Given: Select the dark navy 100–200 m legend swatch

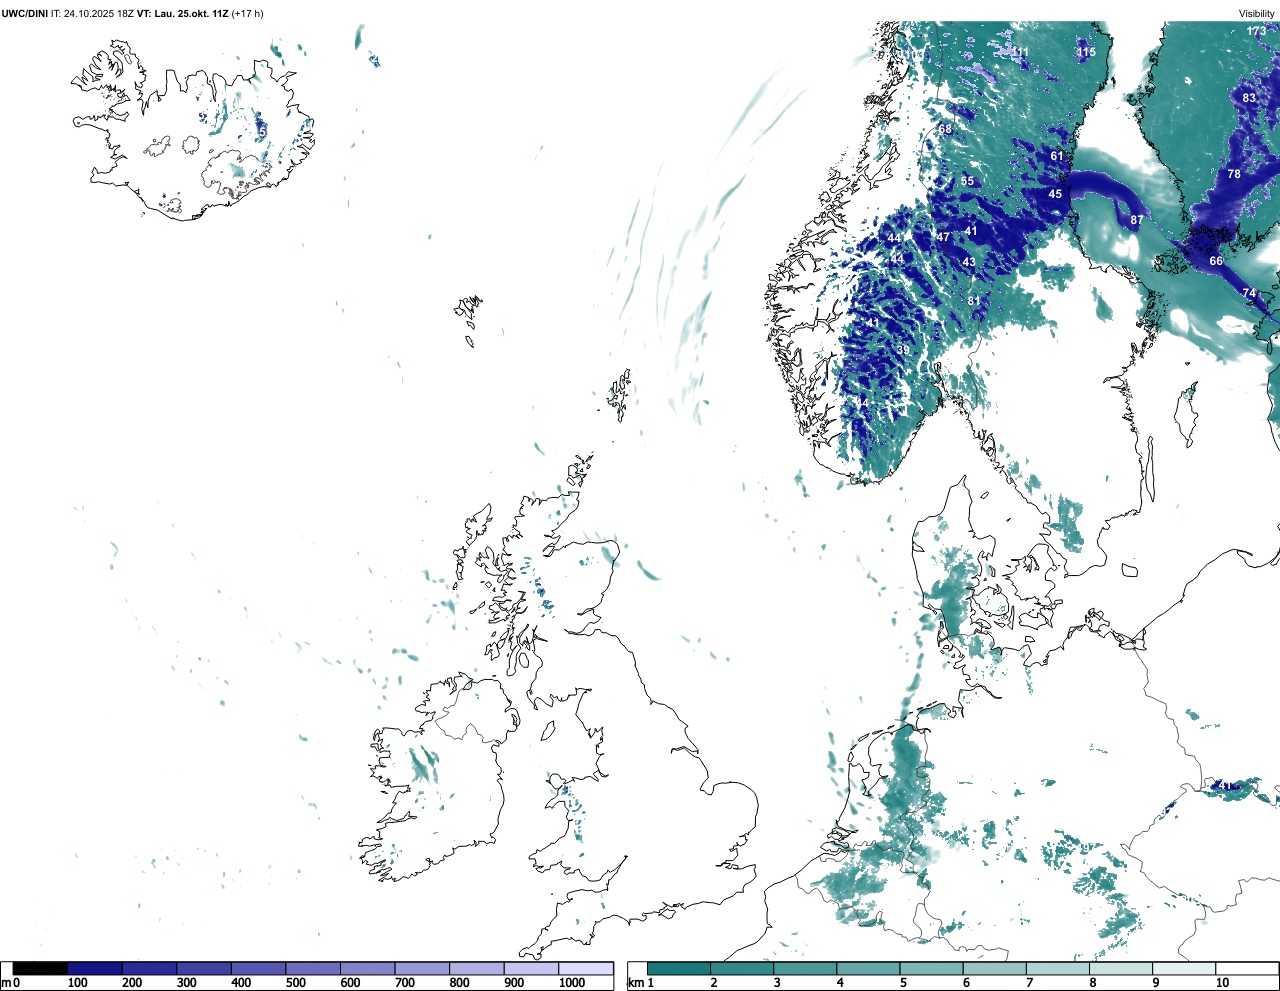Looking at the screenshot, I should (x=95, y=968).
